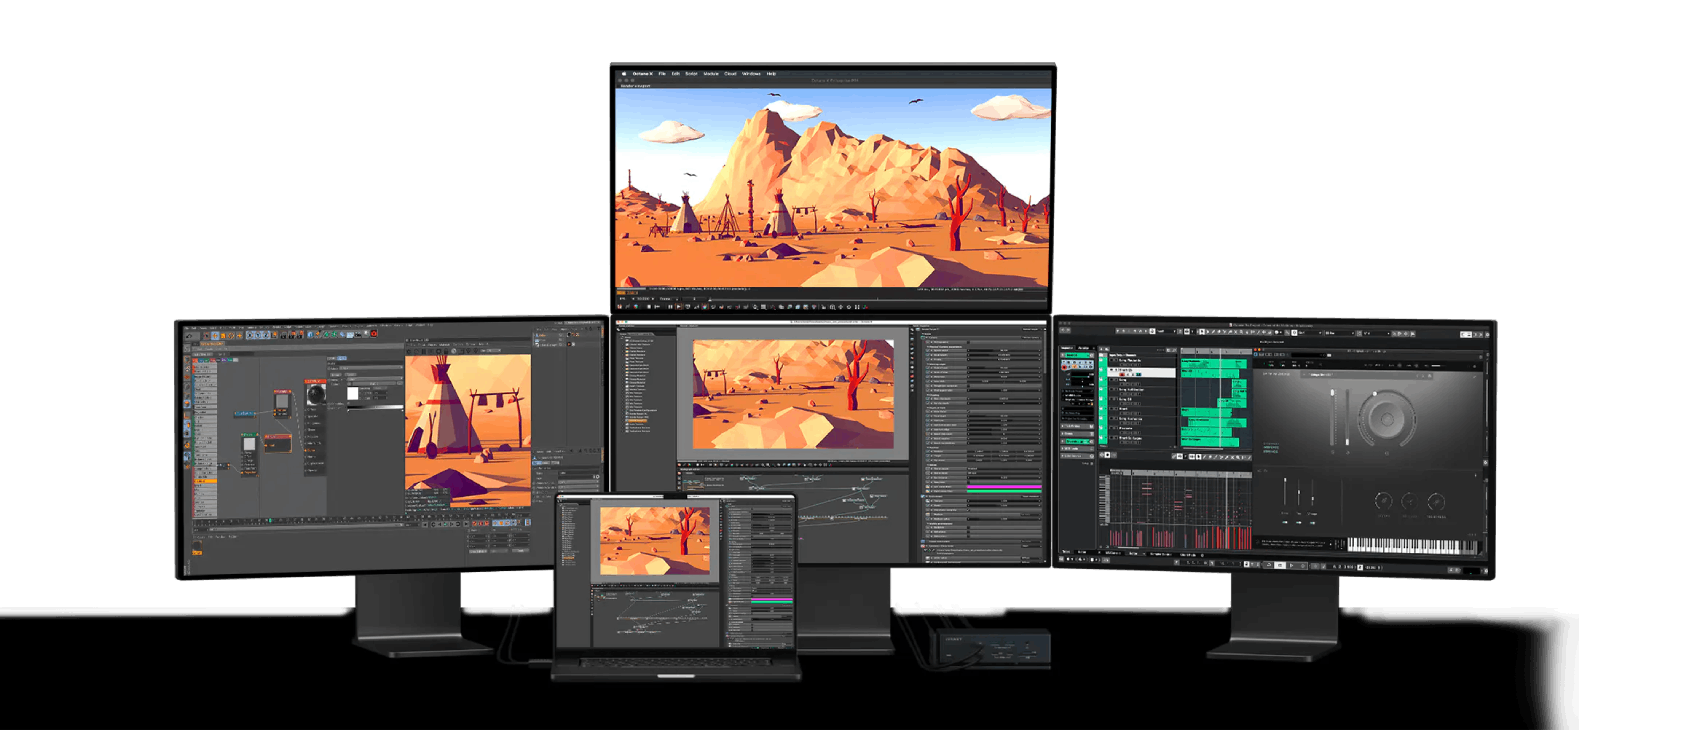Toggle the switch under the rightmost small instrument fader
The width and height of the screenshot is (1700, 738).
point(1312,522)
